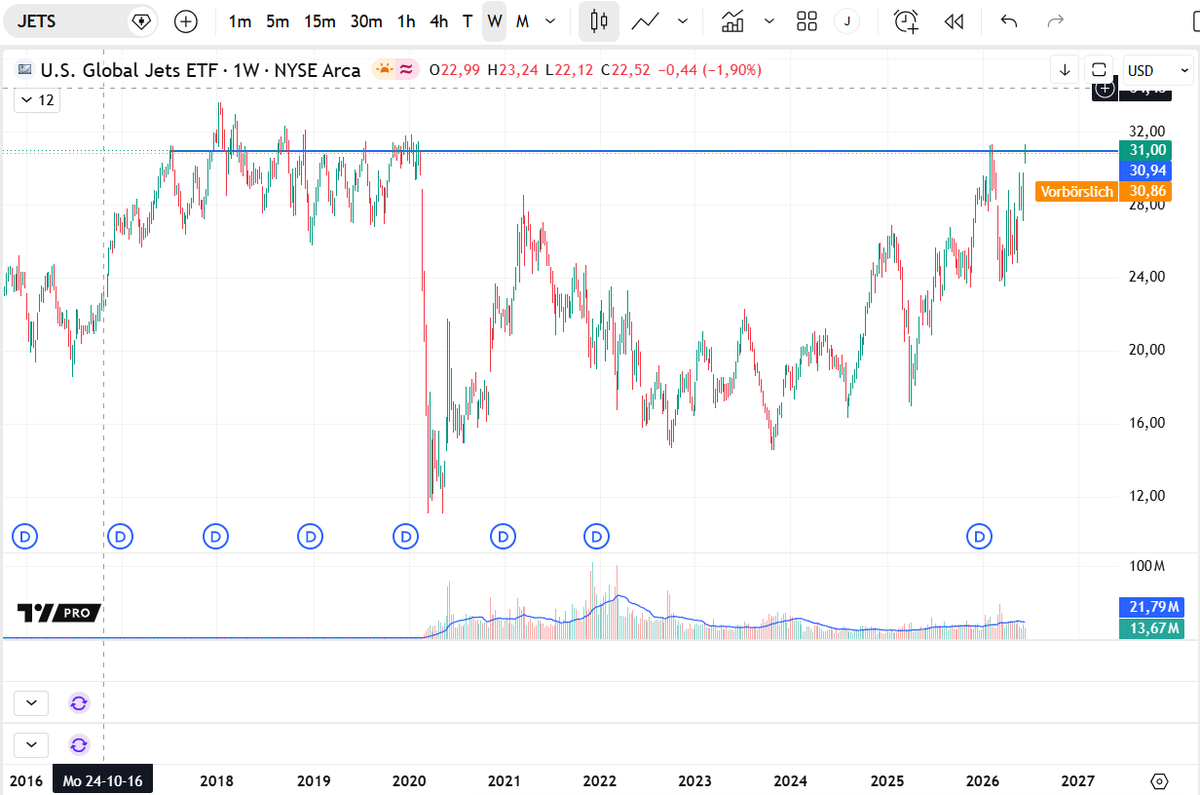Click the flag icon beside the ETF name
This screenshot has width=1200, height=795.
25,70
